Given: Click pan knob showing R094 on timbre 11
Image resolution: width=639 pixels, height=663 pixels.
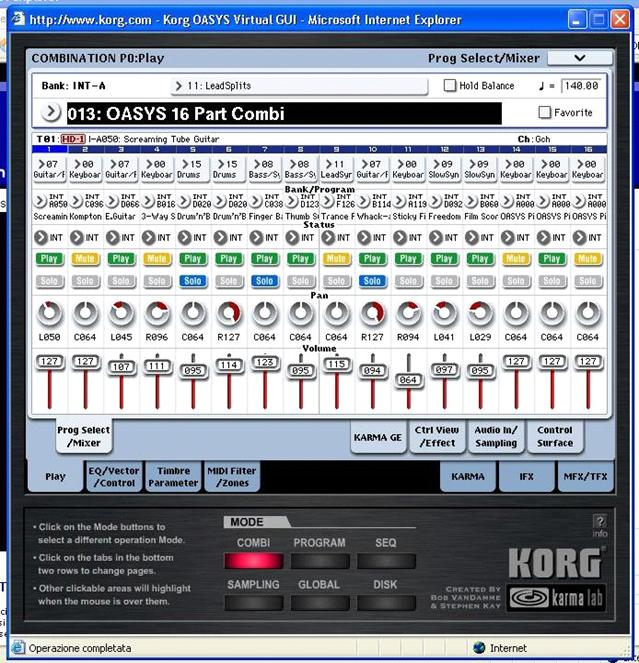Looking at the screenshot, I should pos(409,314).
